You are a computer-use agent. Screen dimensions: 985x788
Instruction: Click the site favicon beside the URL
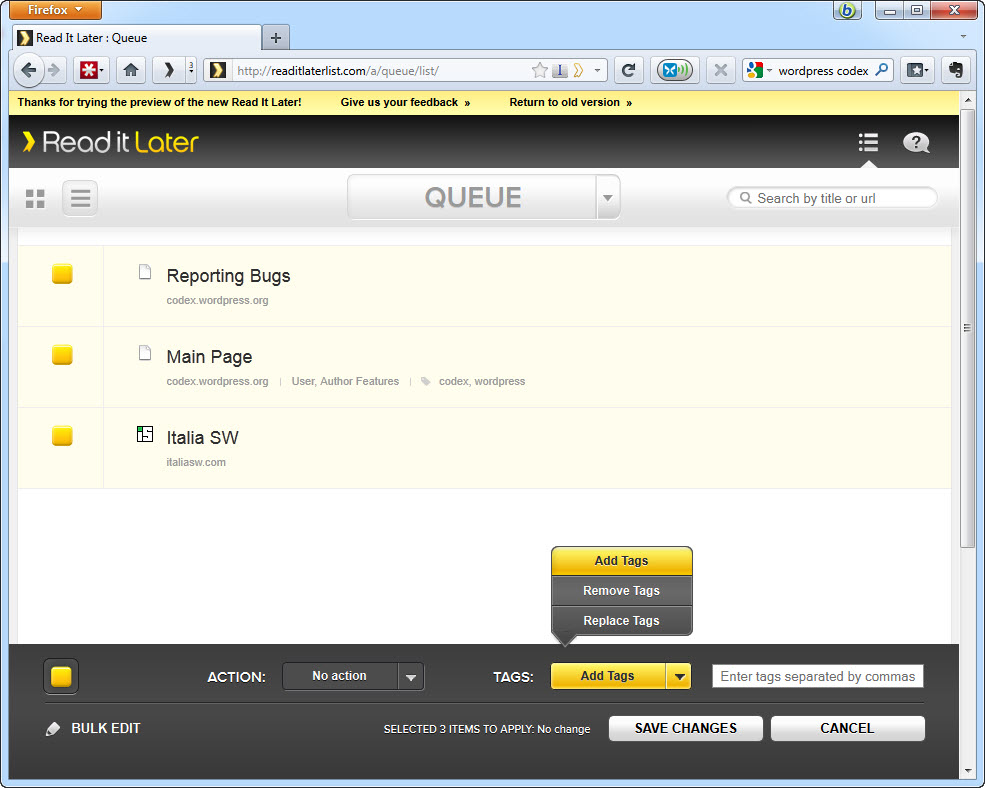(x=217, y=70)
